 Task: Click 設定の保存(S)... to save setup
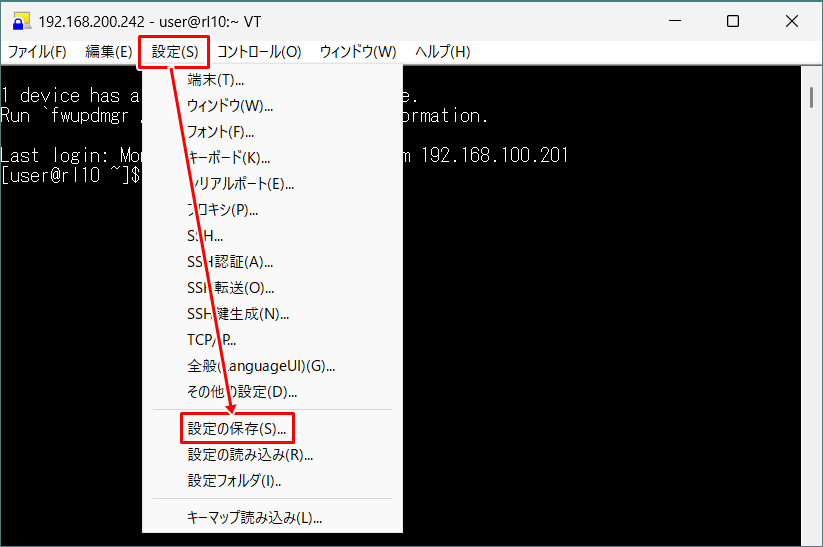point(236,429)
